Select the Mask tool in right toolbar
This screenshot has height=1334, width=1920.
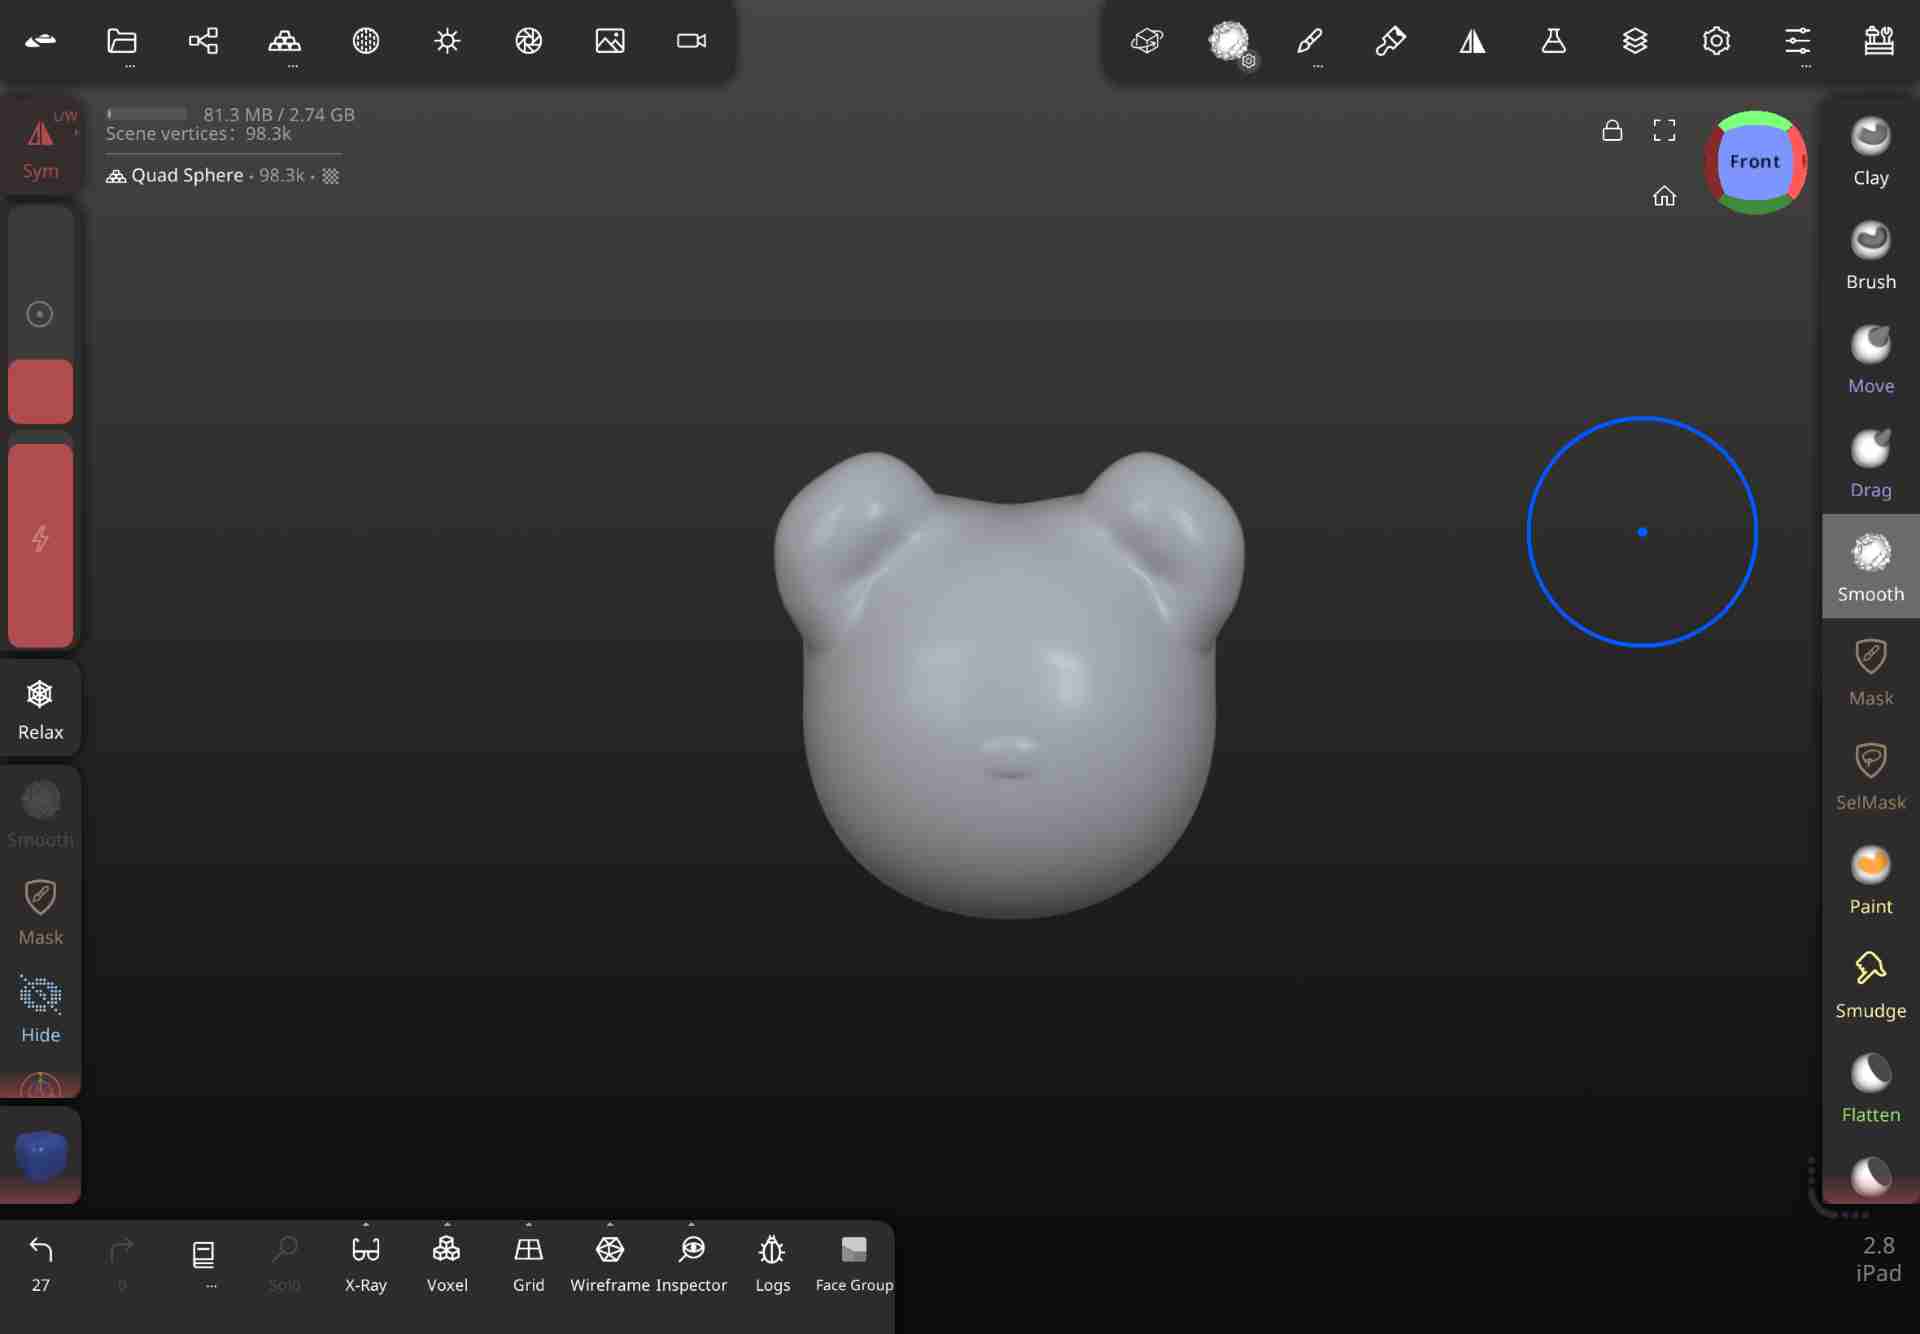[1871, 672]
